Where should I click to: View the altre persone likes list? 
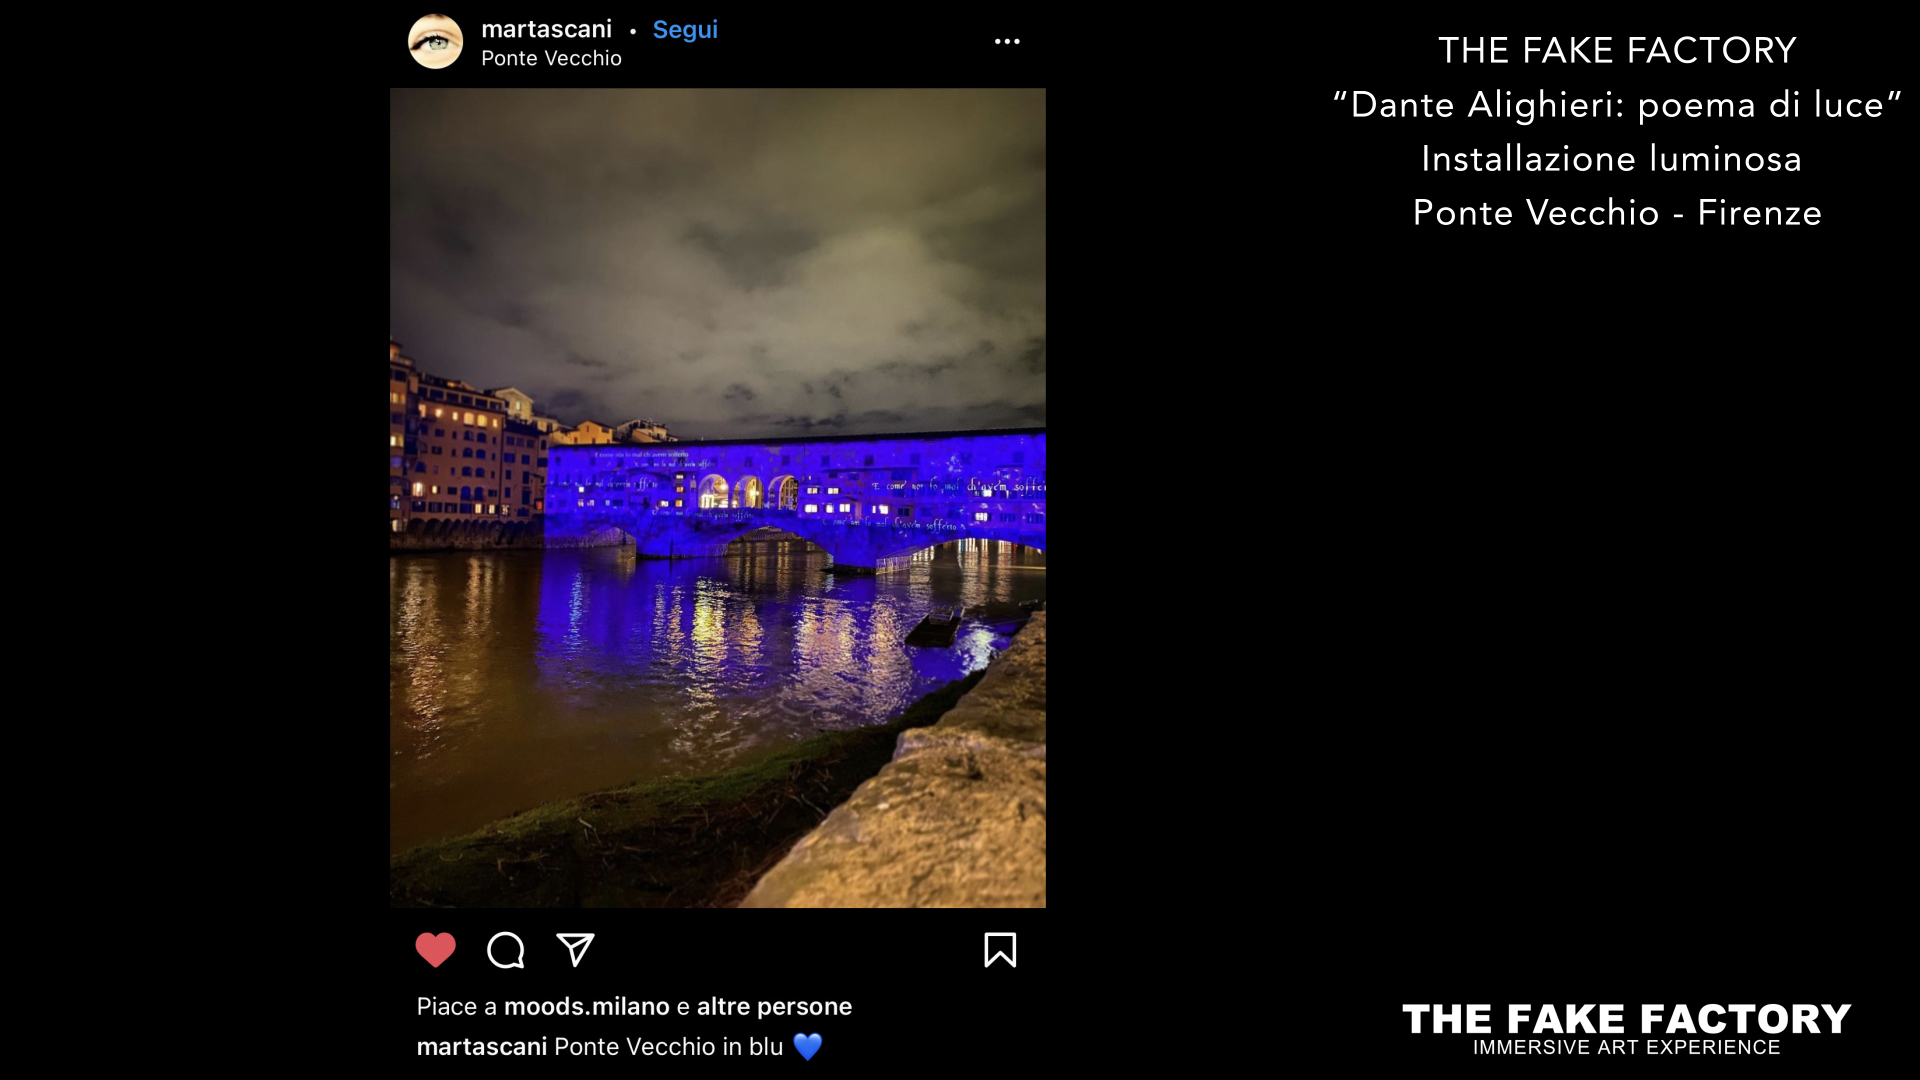[x=774, y=1006]
